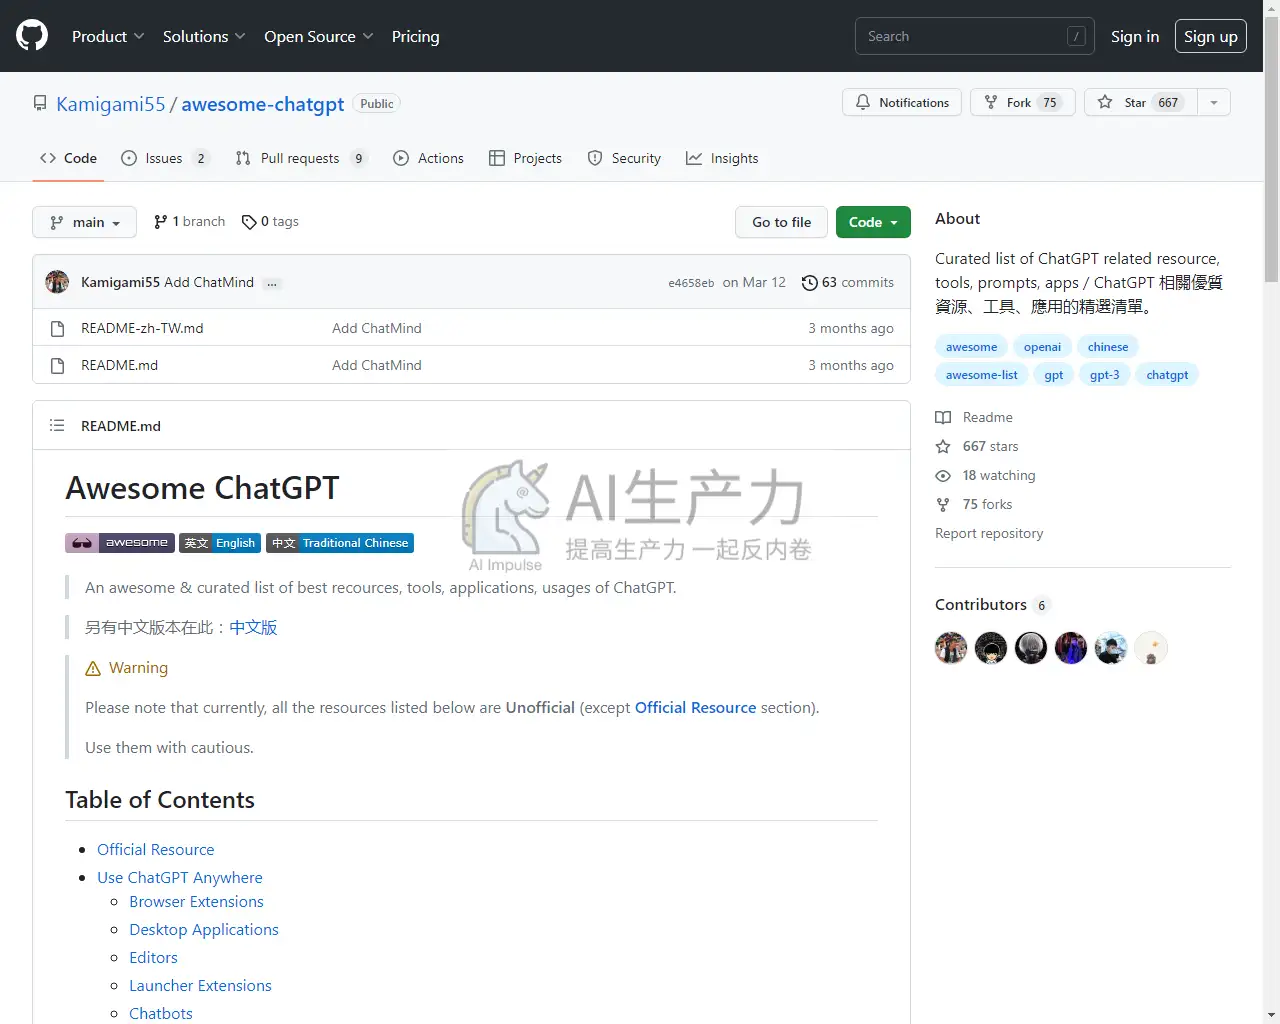The height and width of the screenshot is (1024, 1280).
Task: Click Kamigami55 commit author avatar
Action: (x=57, y=282)
